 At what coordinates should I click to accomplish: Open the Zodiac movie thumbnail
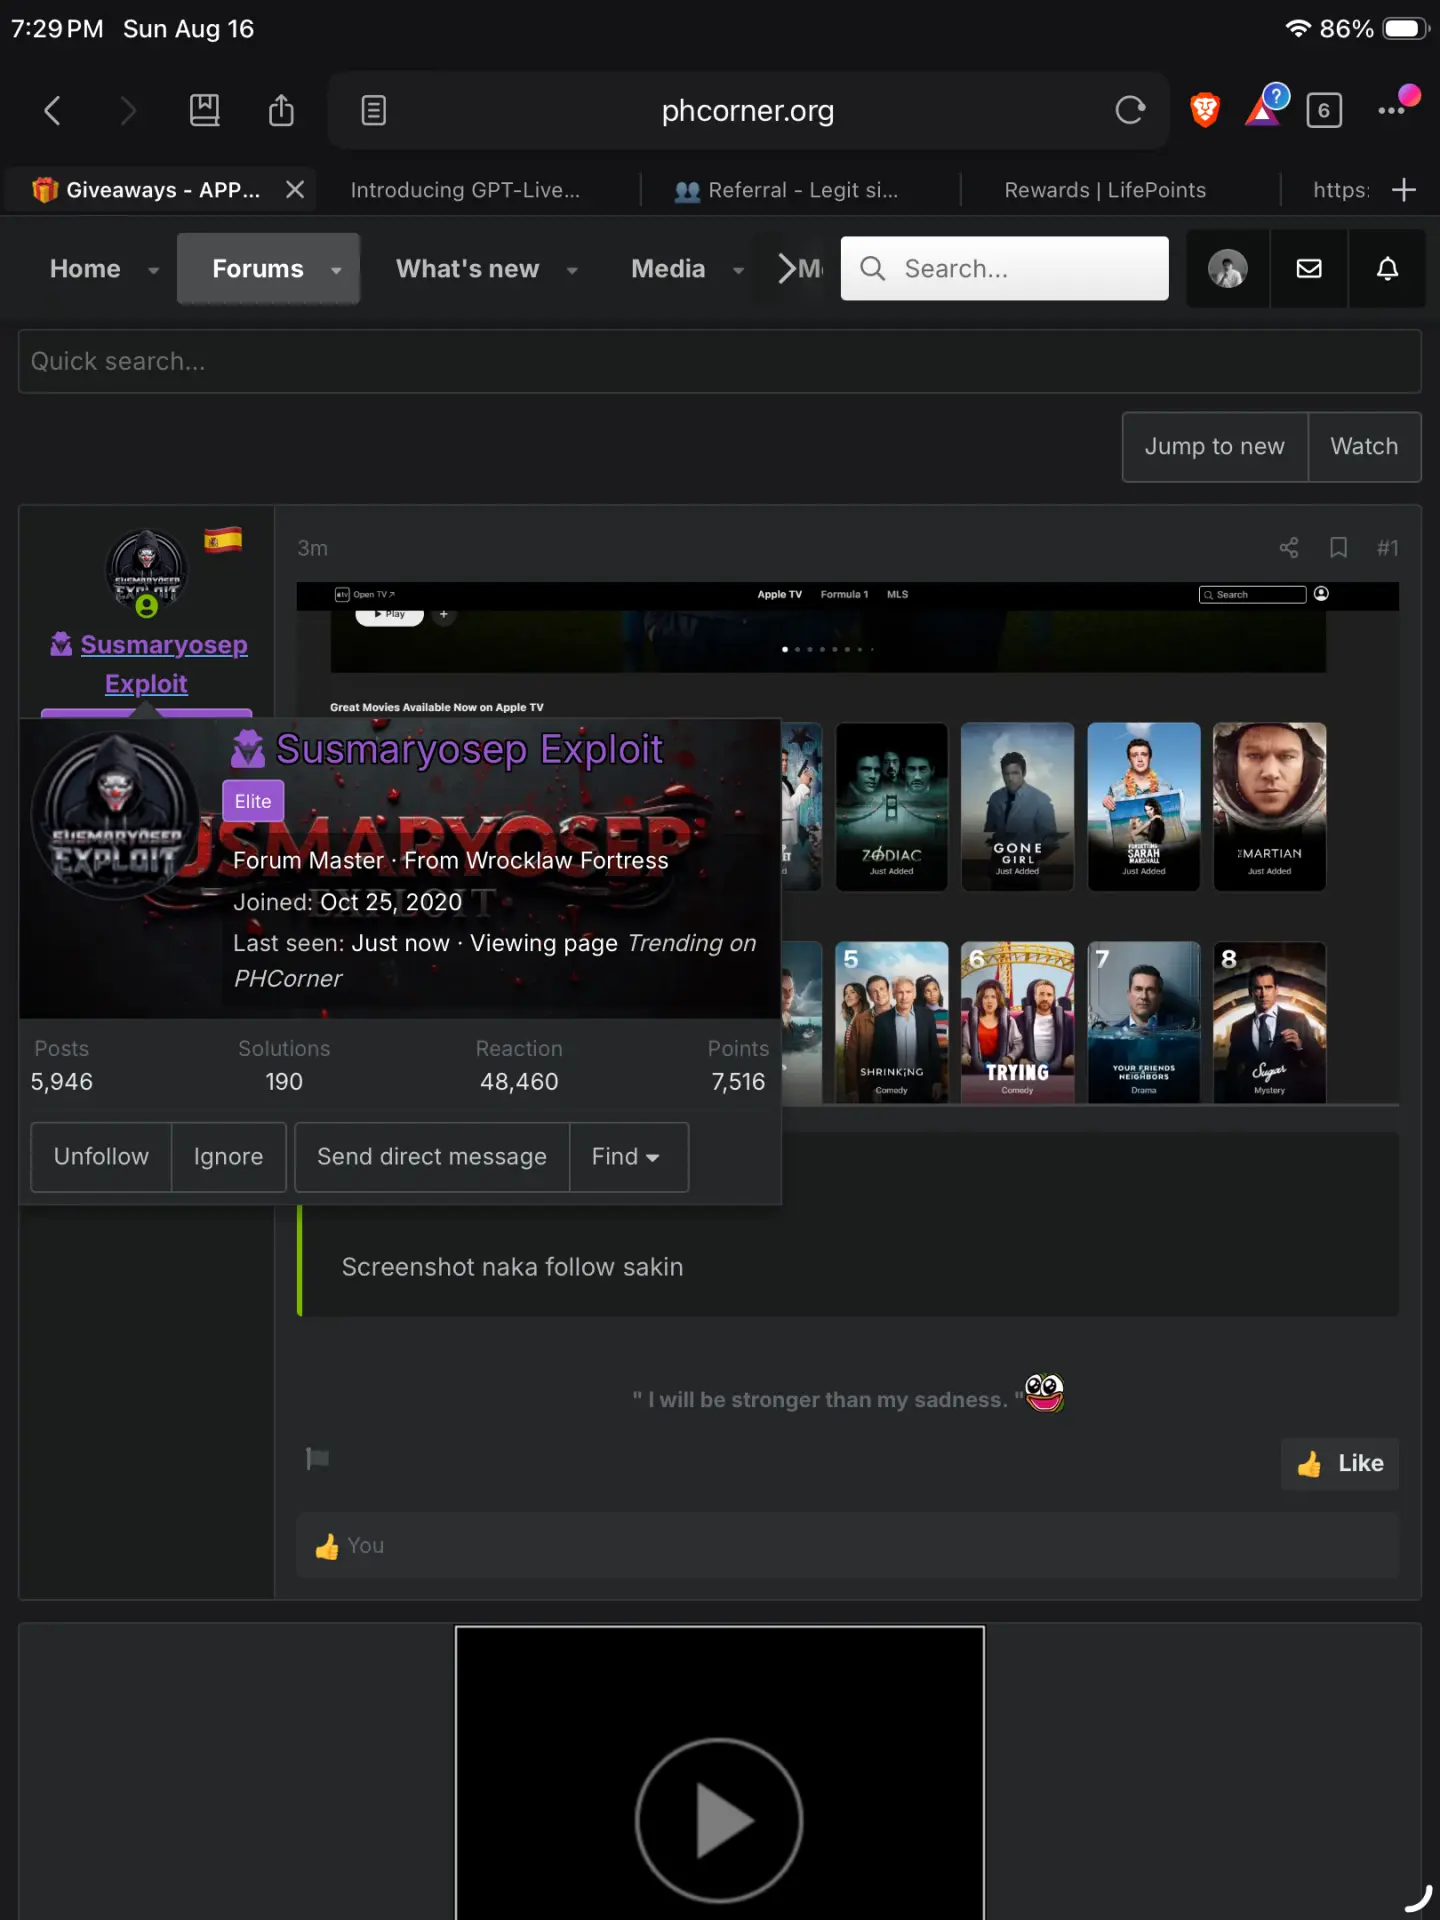(891, 806)
